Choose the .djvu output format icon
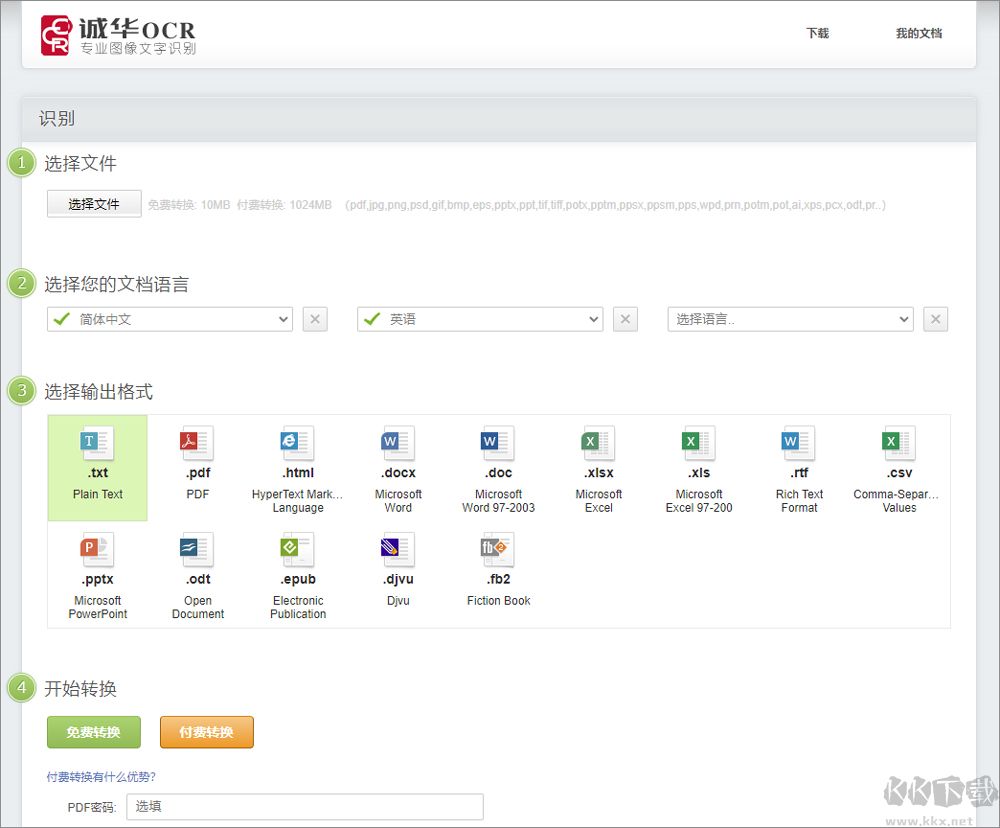Screen dimensions: 1000x828 397,550
